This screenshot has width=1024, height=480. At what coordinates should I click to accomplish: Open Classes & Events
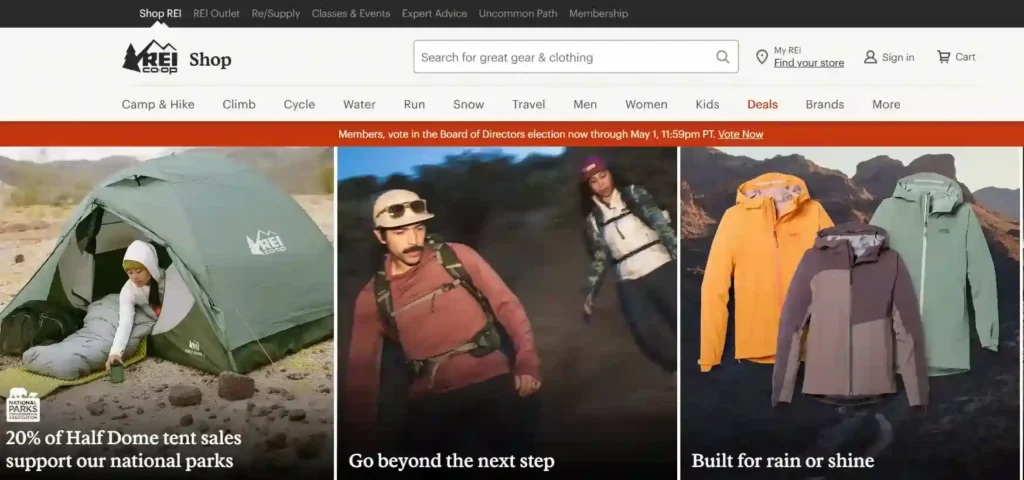coord(351,13)
